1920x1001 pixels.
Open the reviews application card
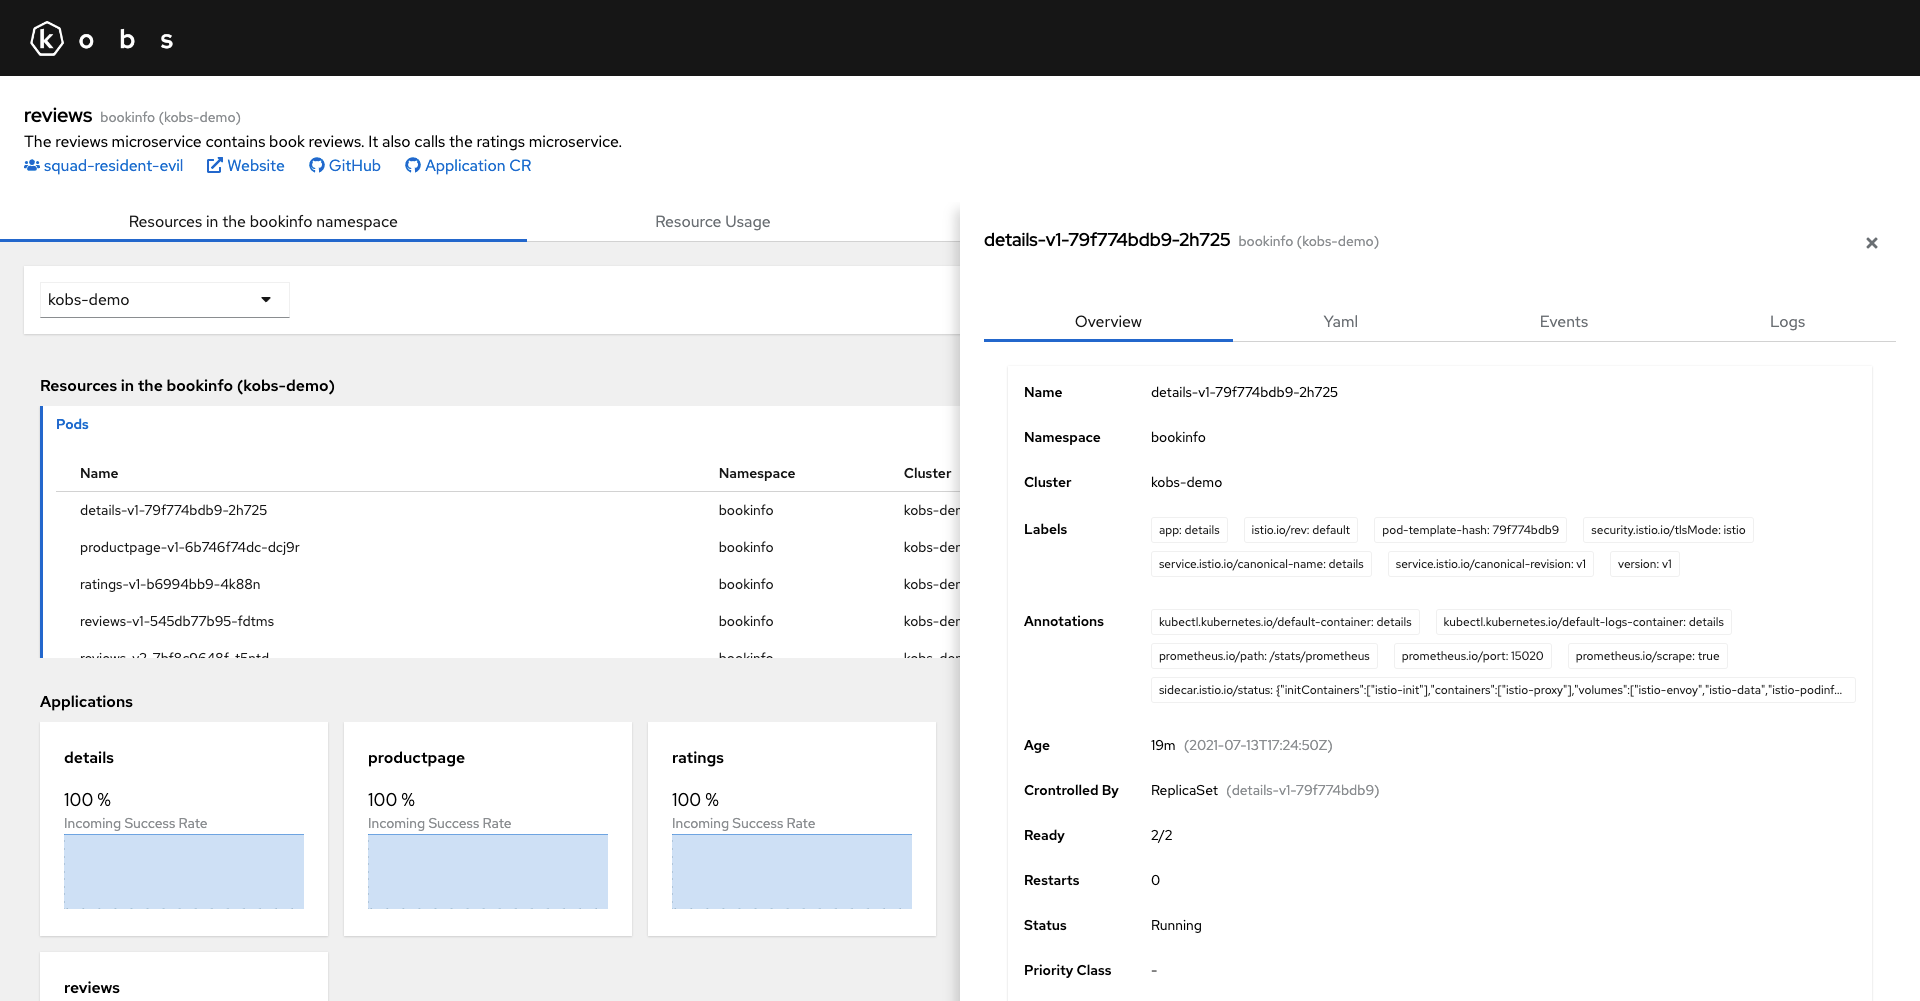click(x=184, y=977)
